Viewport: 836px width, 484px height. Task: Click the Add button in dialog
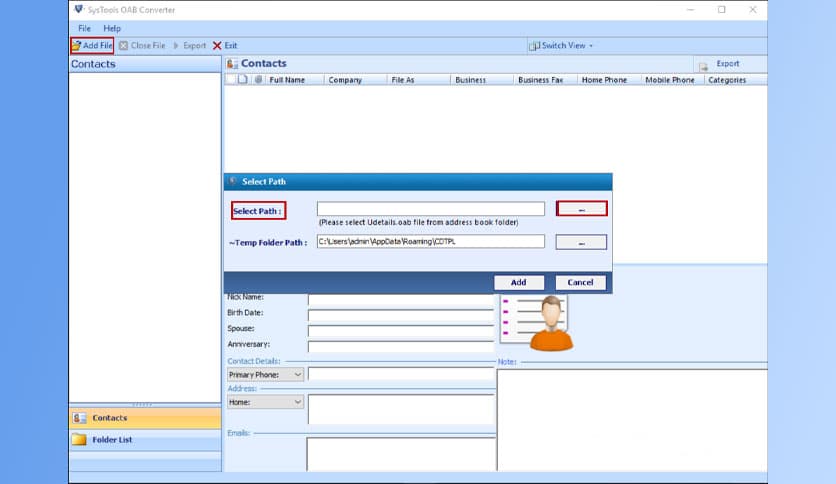coord(519,283)
